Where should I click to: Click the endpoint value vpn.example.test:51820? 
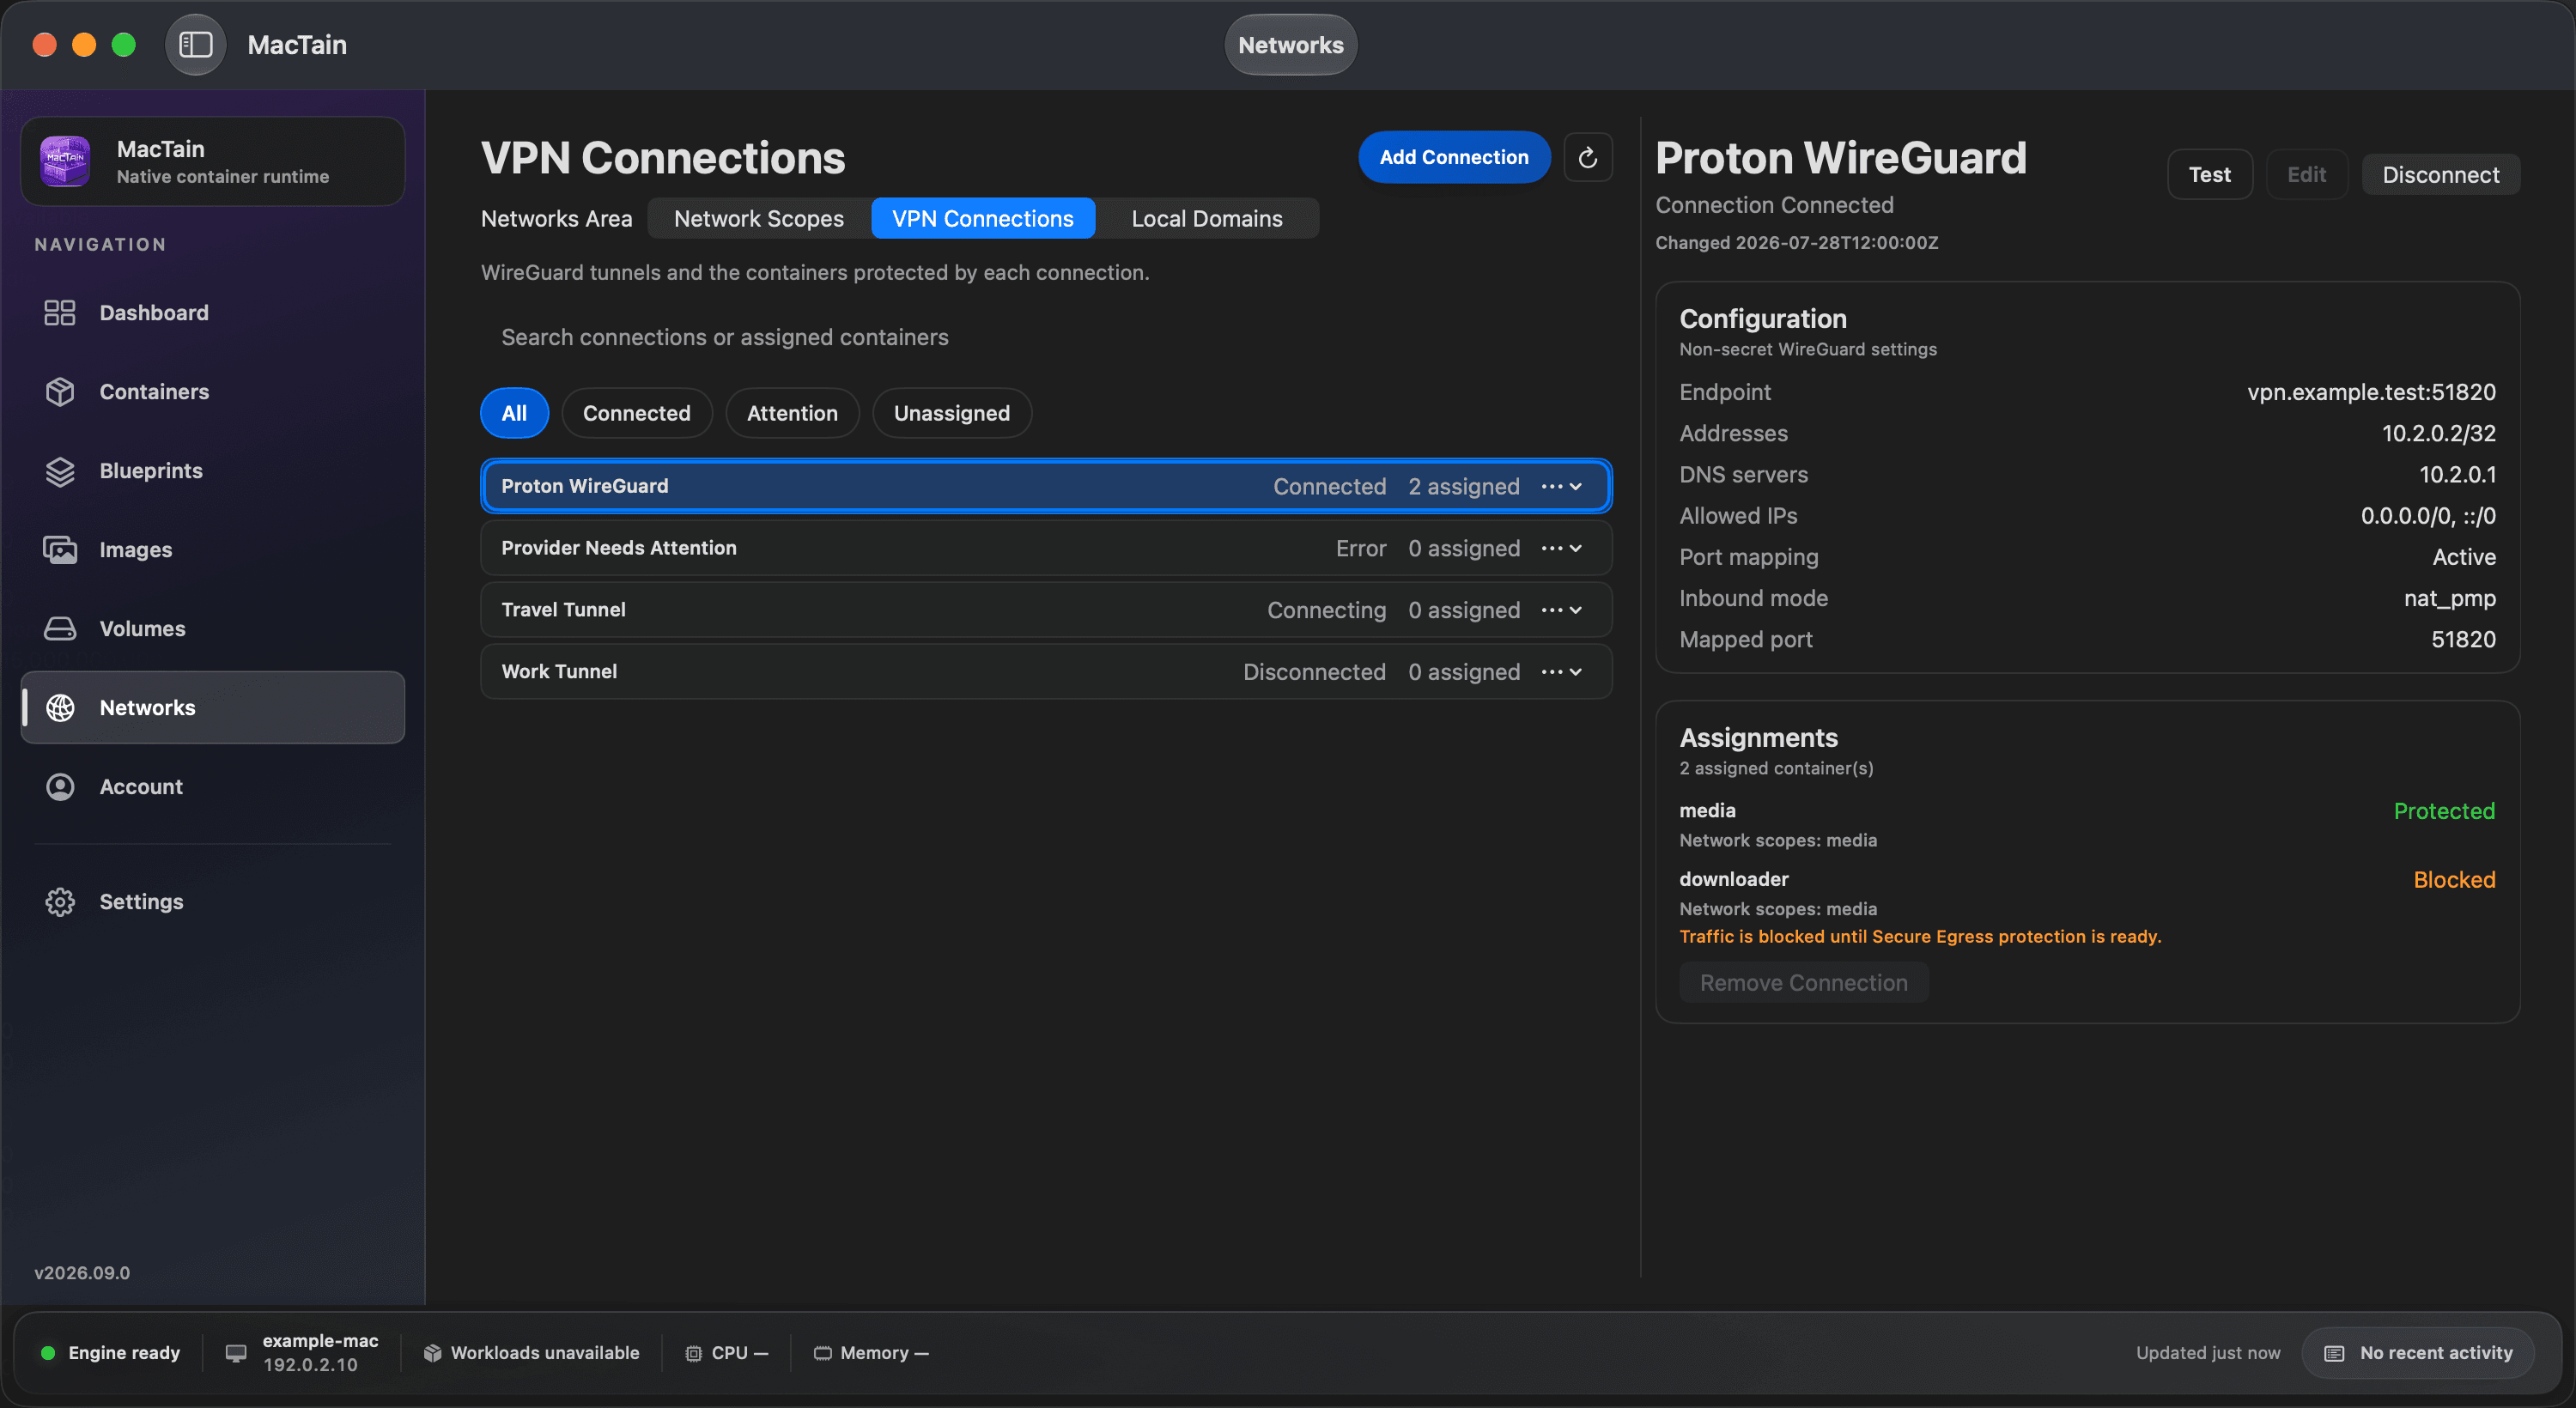click(2371, 392)
